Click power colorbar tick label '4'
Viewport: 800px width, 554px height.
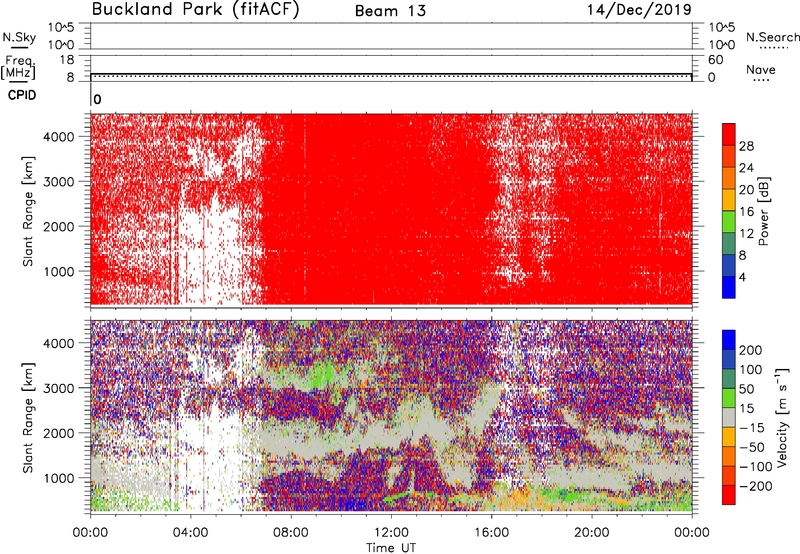click(x=743, y=277)
